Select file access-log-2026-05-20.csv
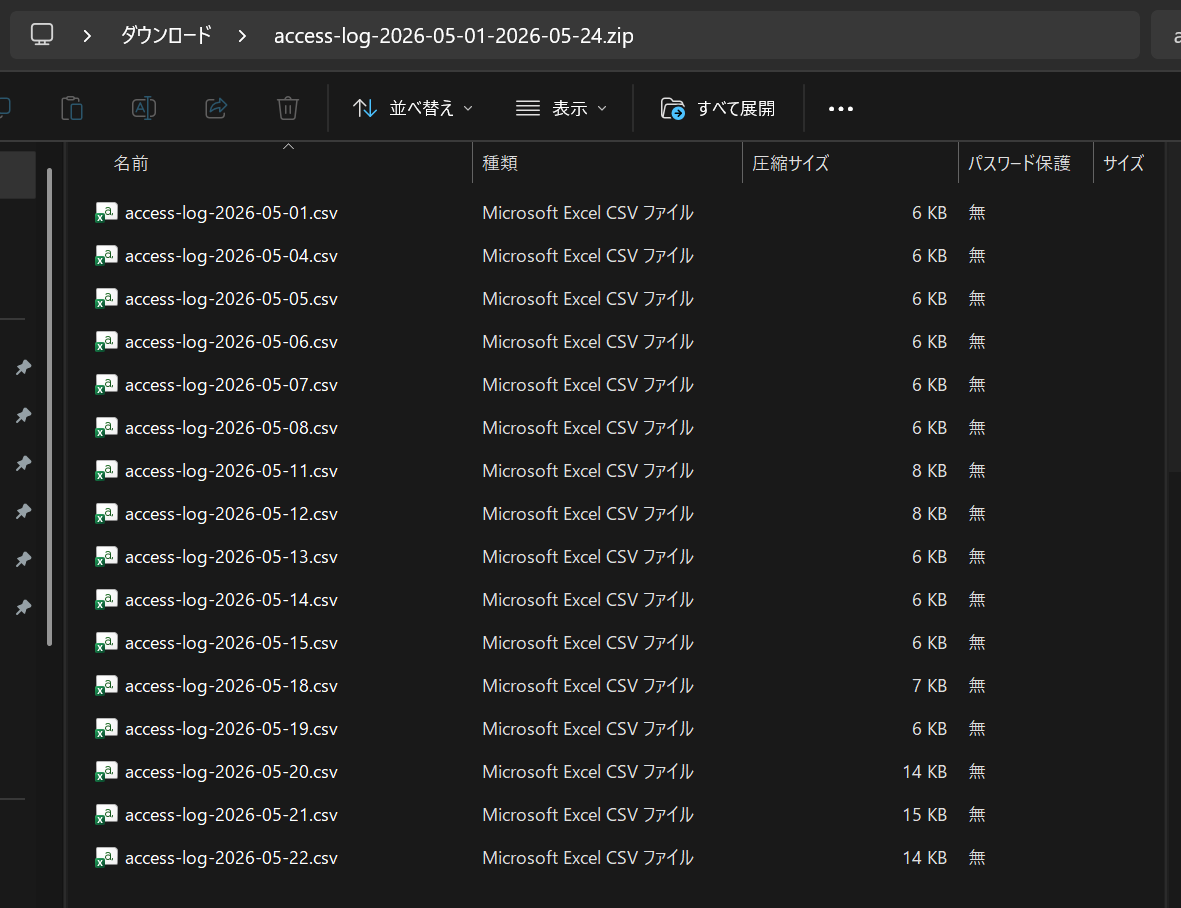 click(231, 771)
